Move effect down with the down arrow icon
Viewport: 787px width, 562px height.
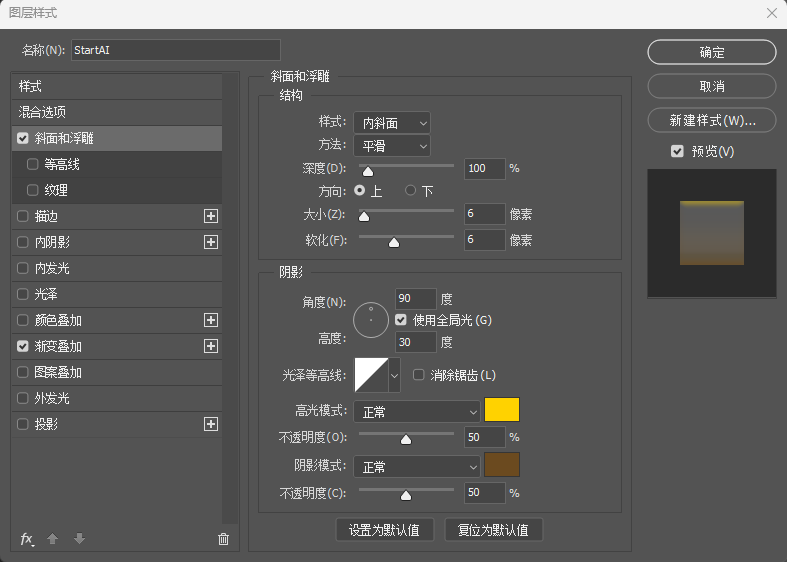coord(79,539)
